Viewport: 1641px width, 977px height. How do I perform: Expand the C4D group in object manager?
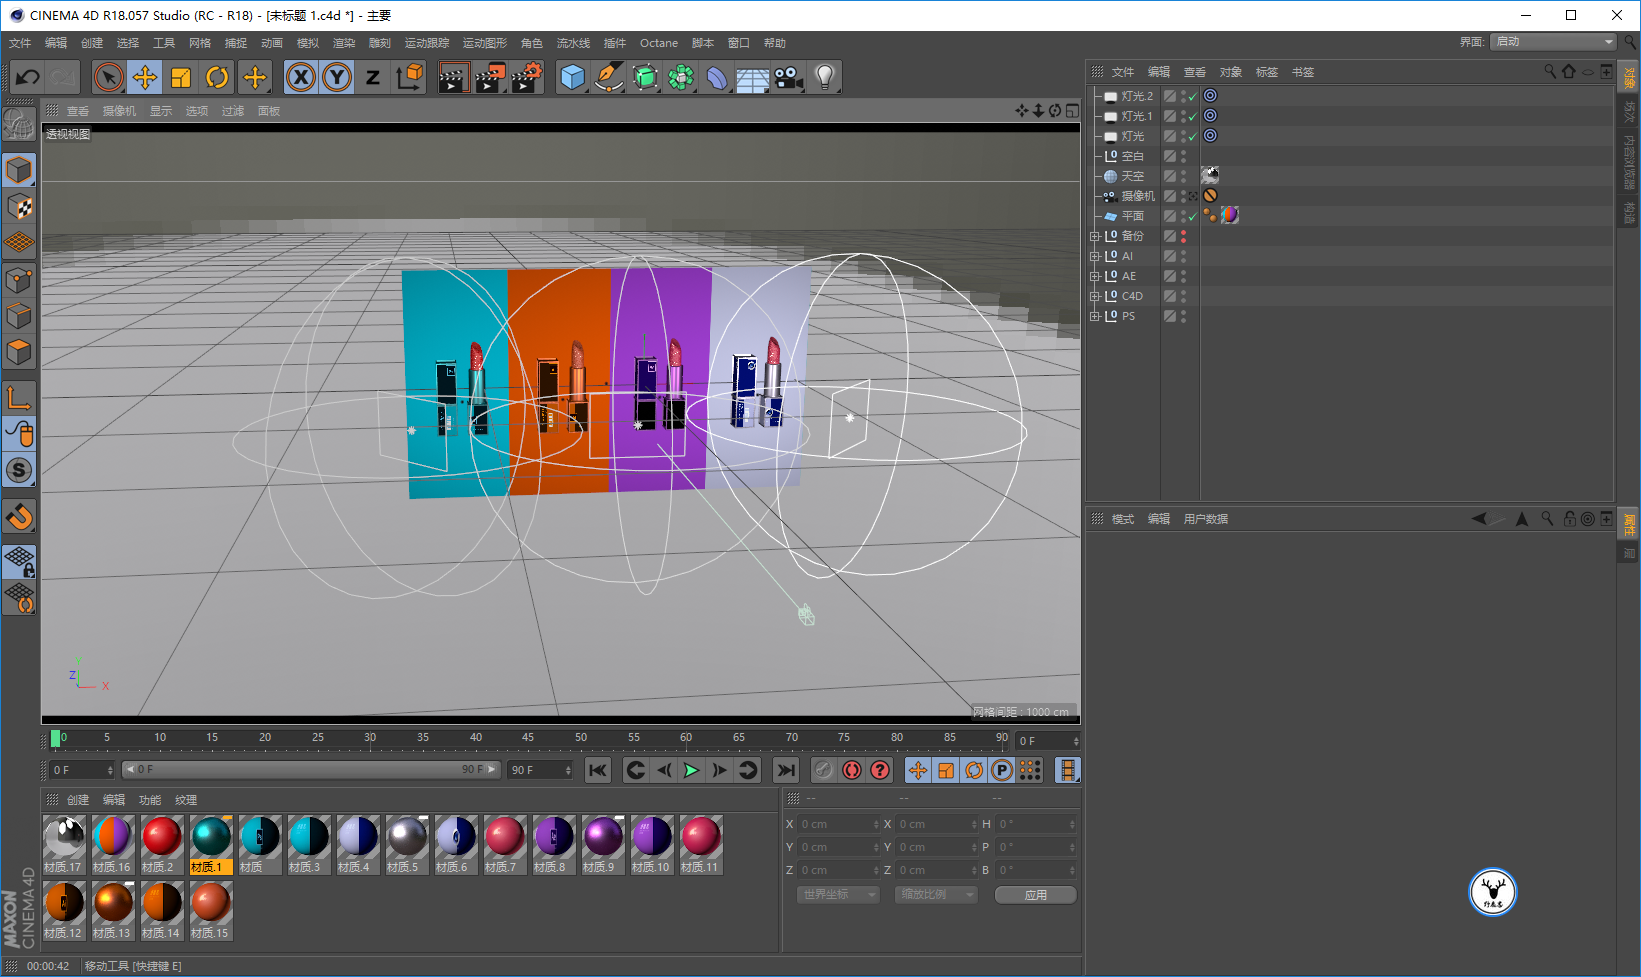coord(1095,297)
